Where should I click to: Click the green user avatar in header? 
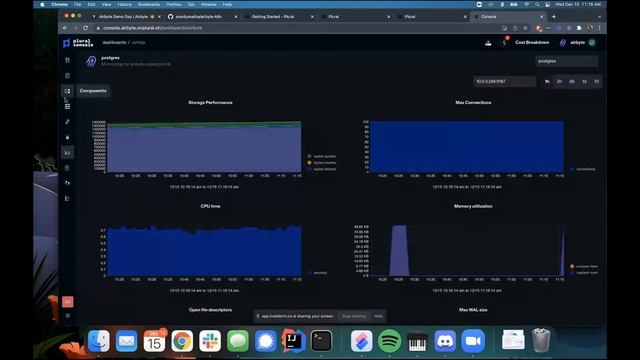(592, 42)
